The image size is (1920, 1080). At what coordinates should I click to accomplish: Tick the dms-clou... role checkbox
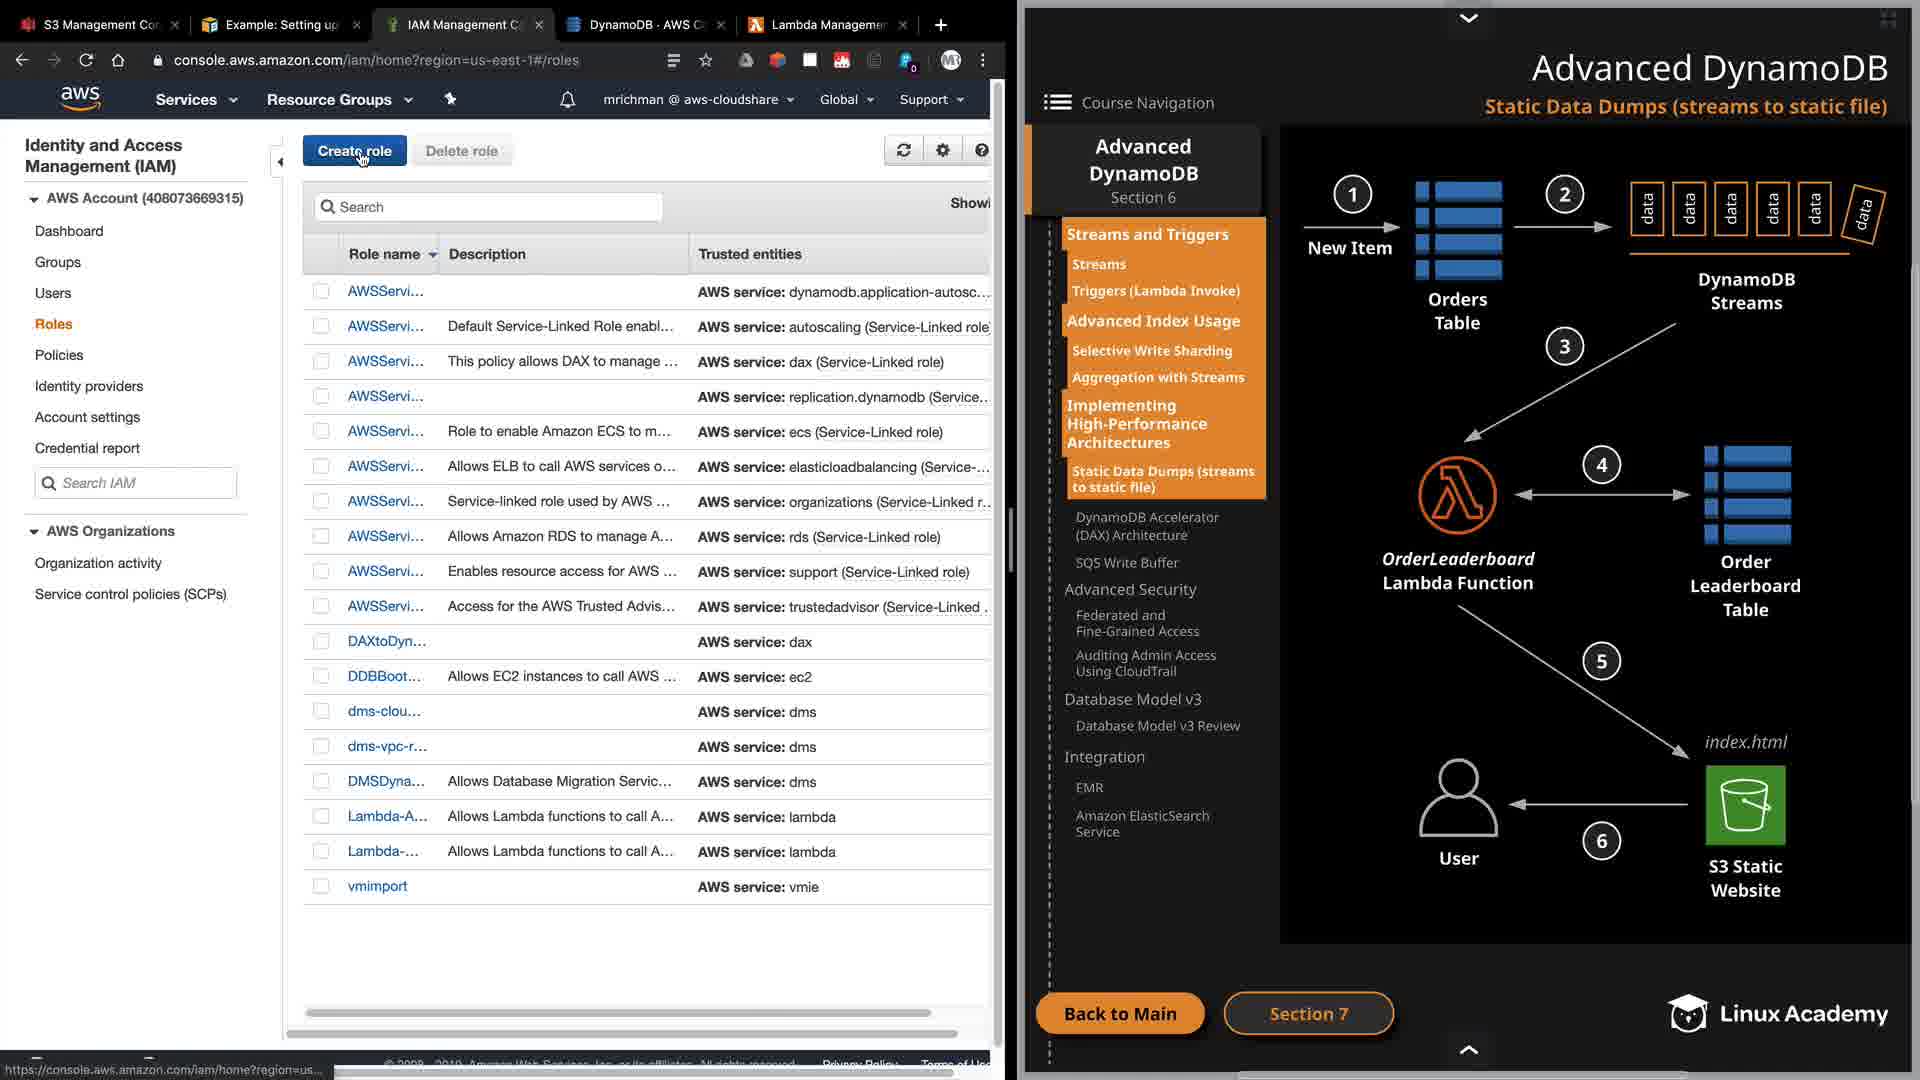click(321, 711)
